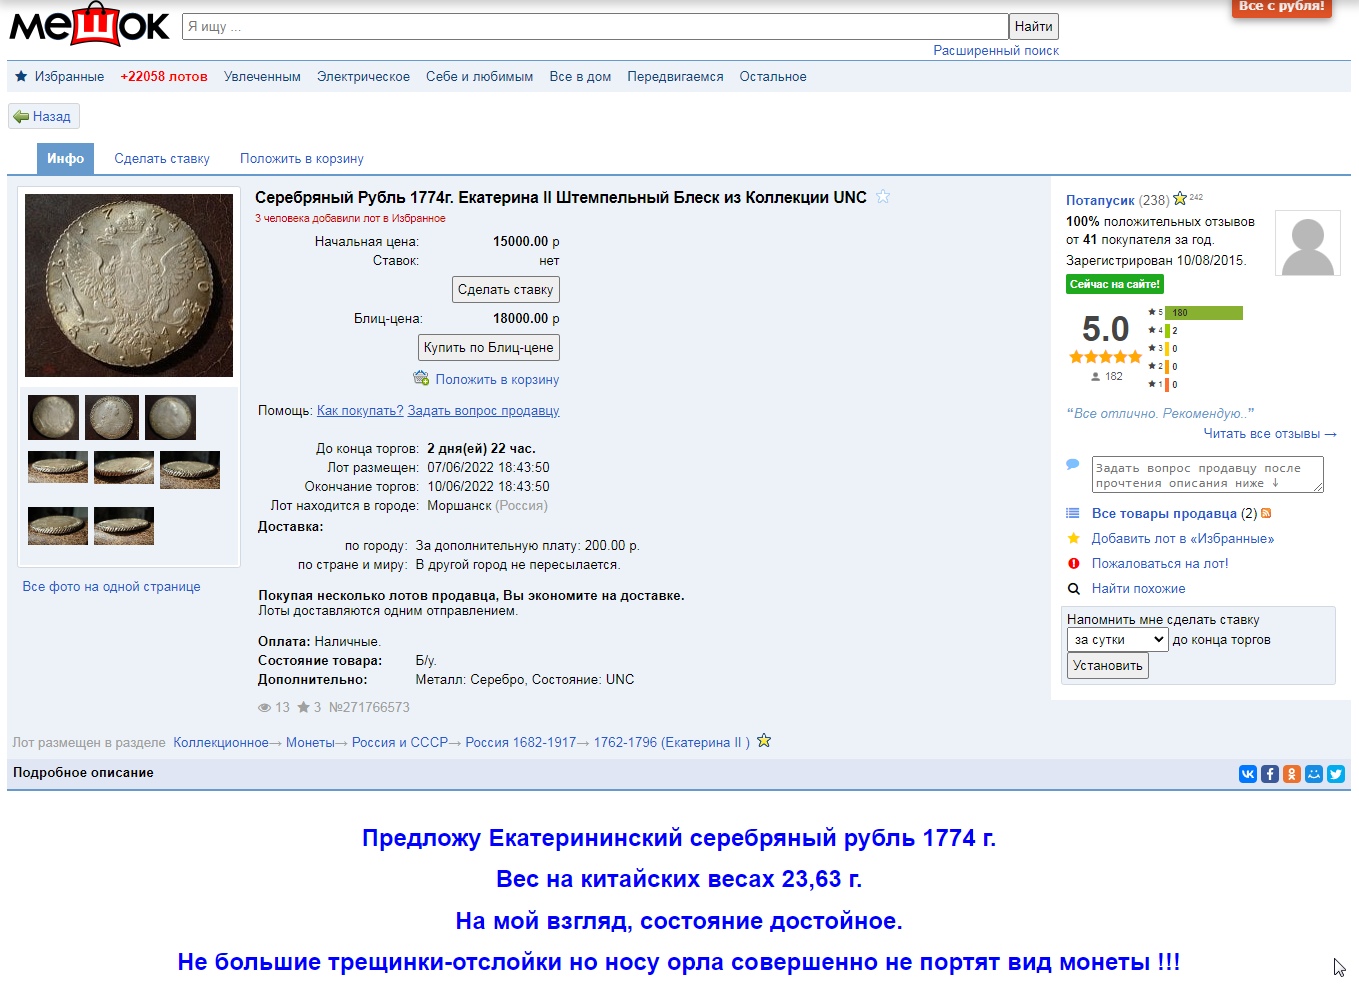
Task: Share the lot on VK
Action: tap(1248, 774)
